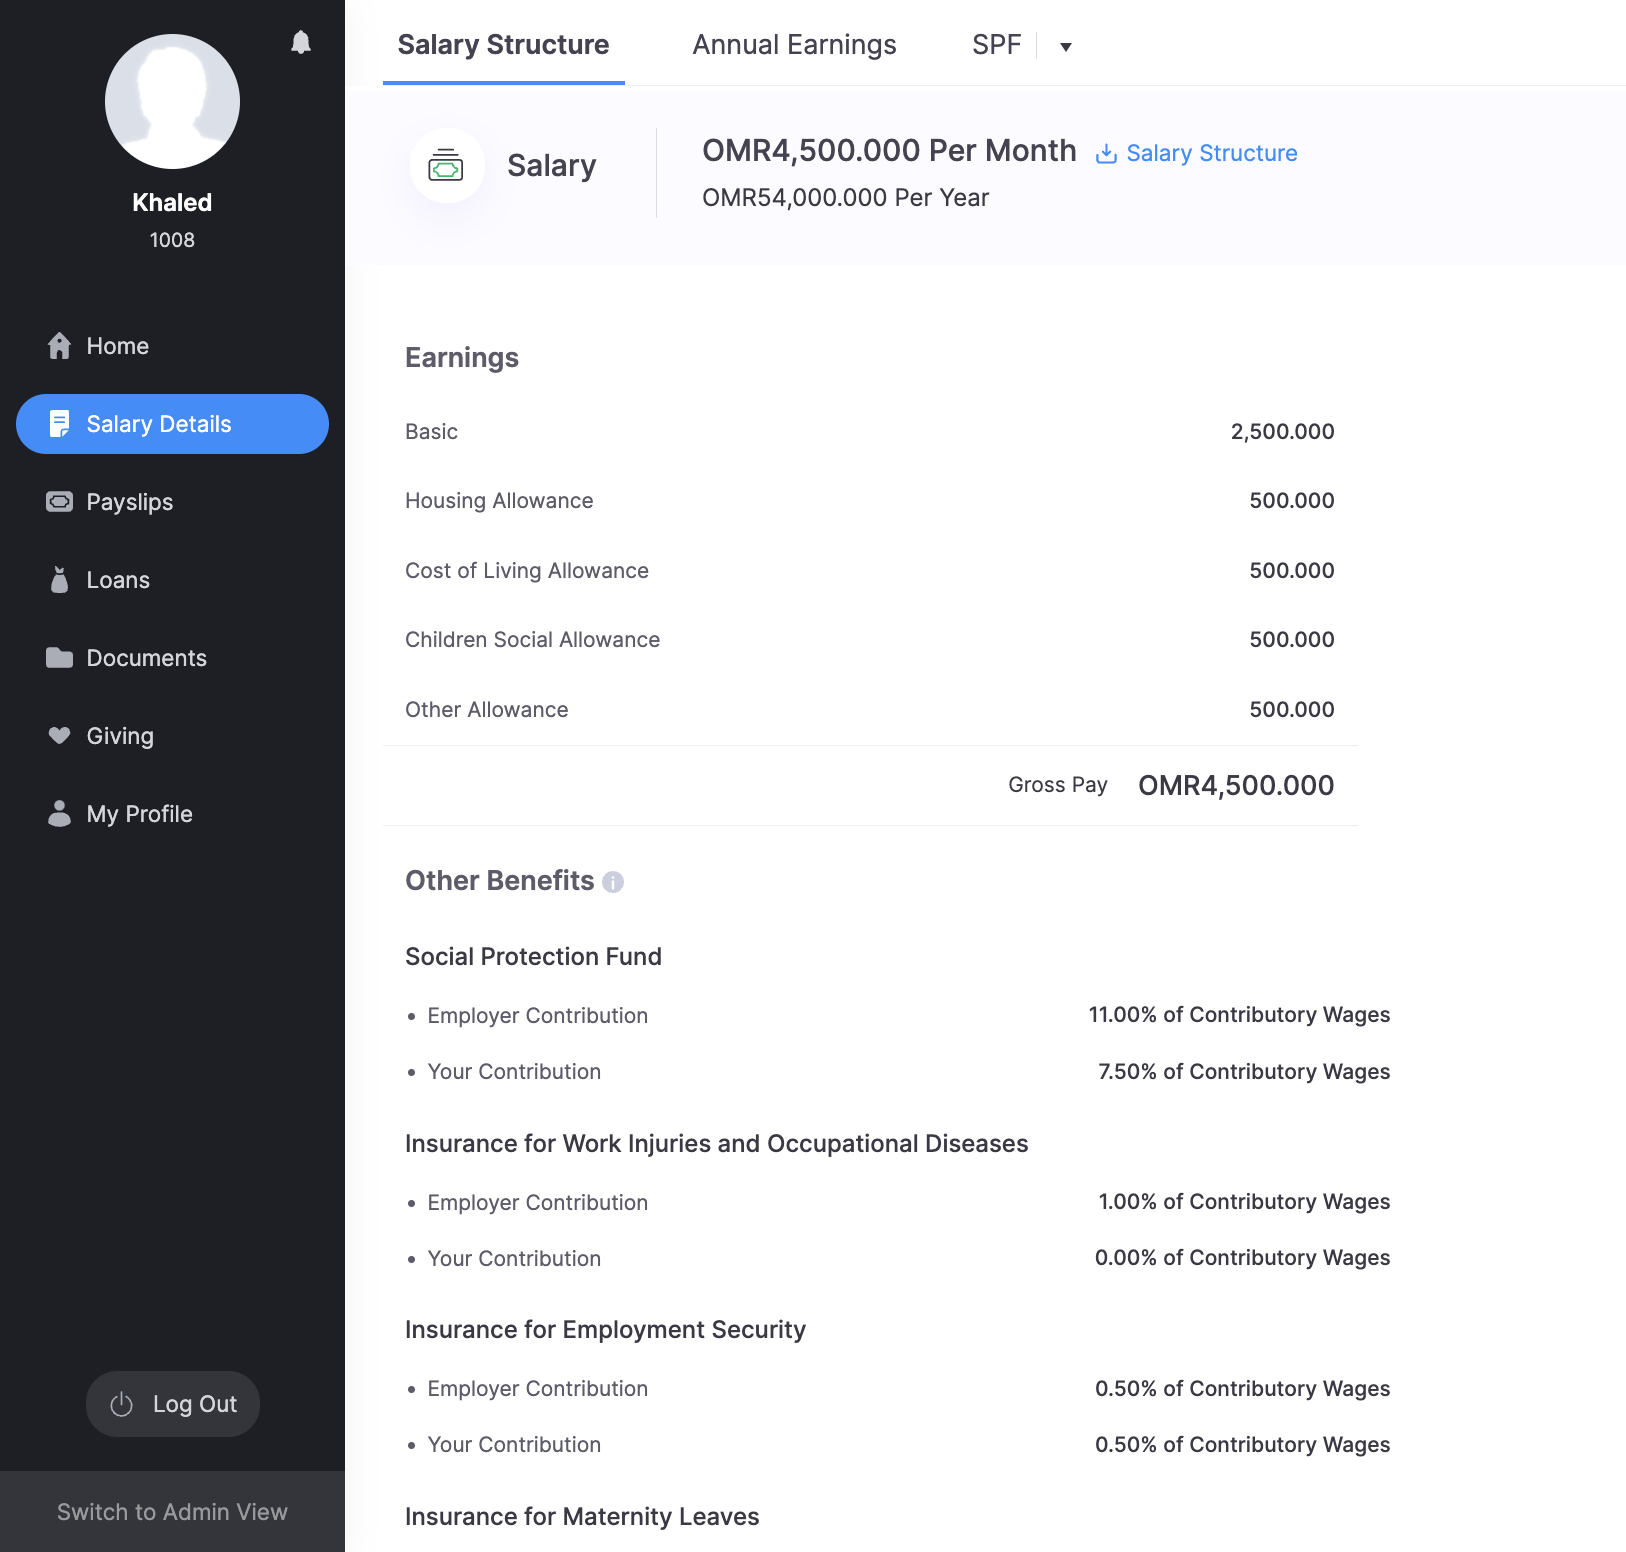Screen dimensions: 1626x1552
Task: Click the Payslips icon in sidebar
Action: pyautogui.click(x=60, y=502)
